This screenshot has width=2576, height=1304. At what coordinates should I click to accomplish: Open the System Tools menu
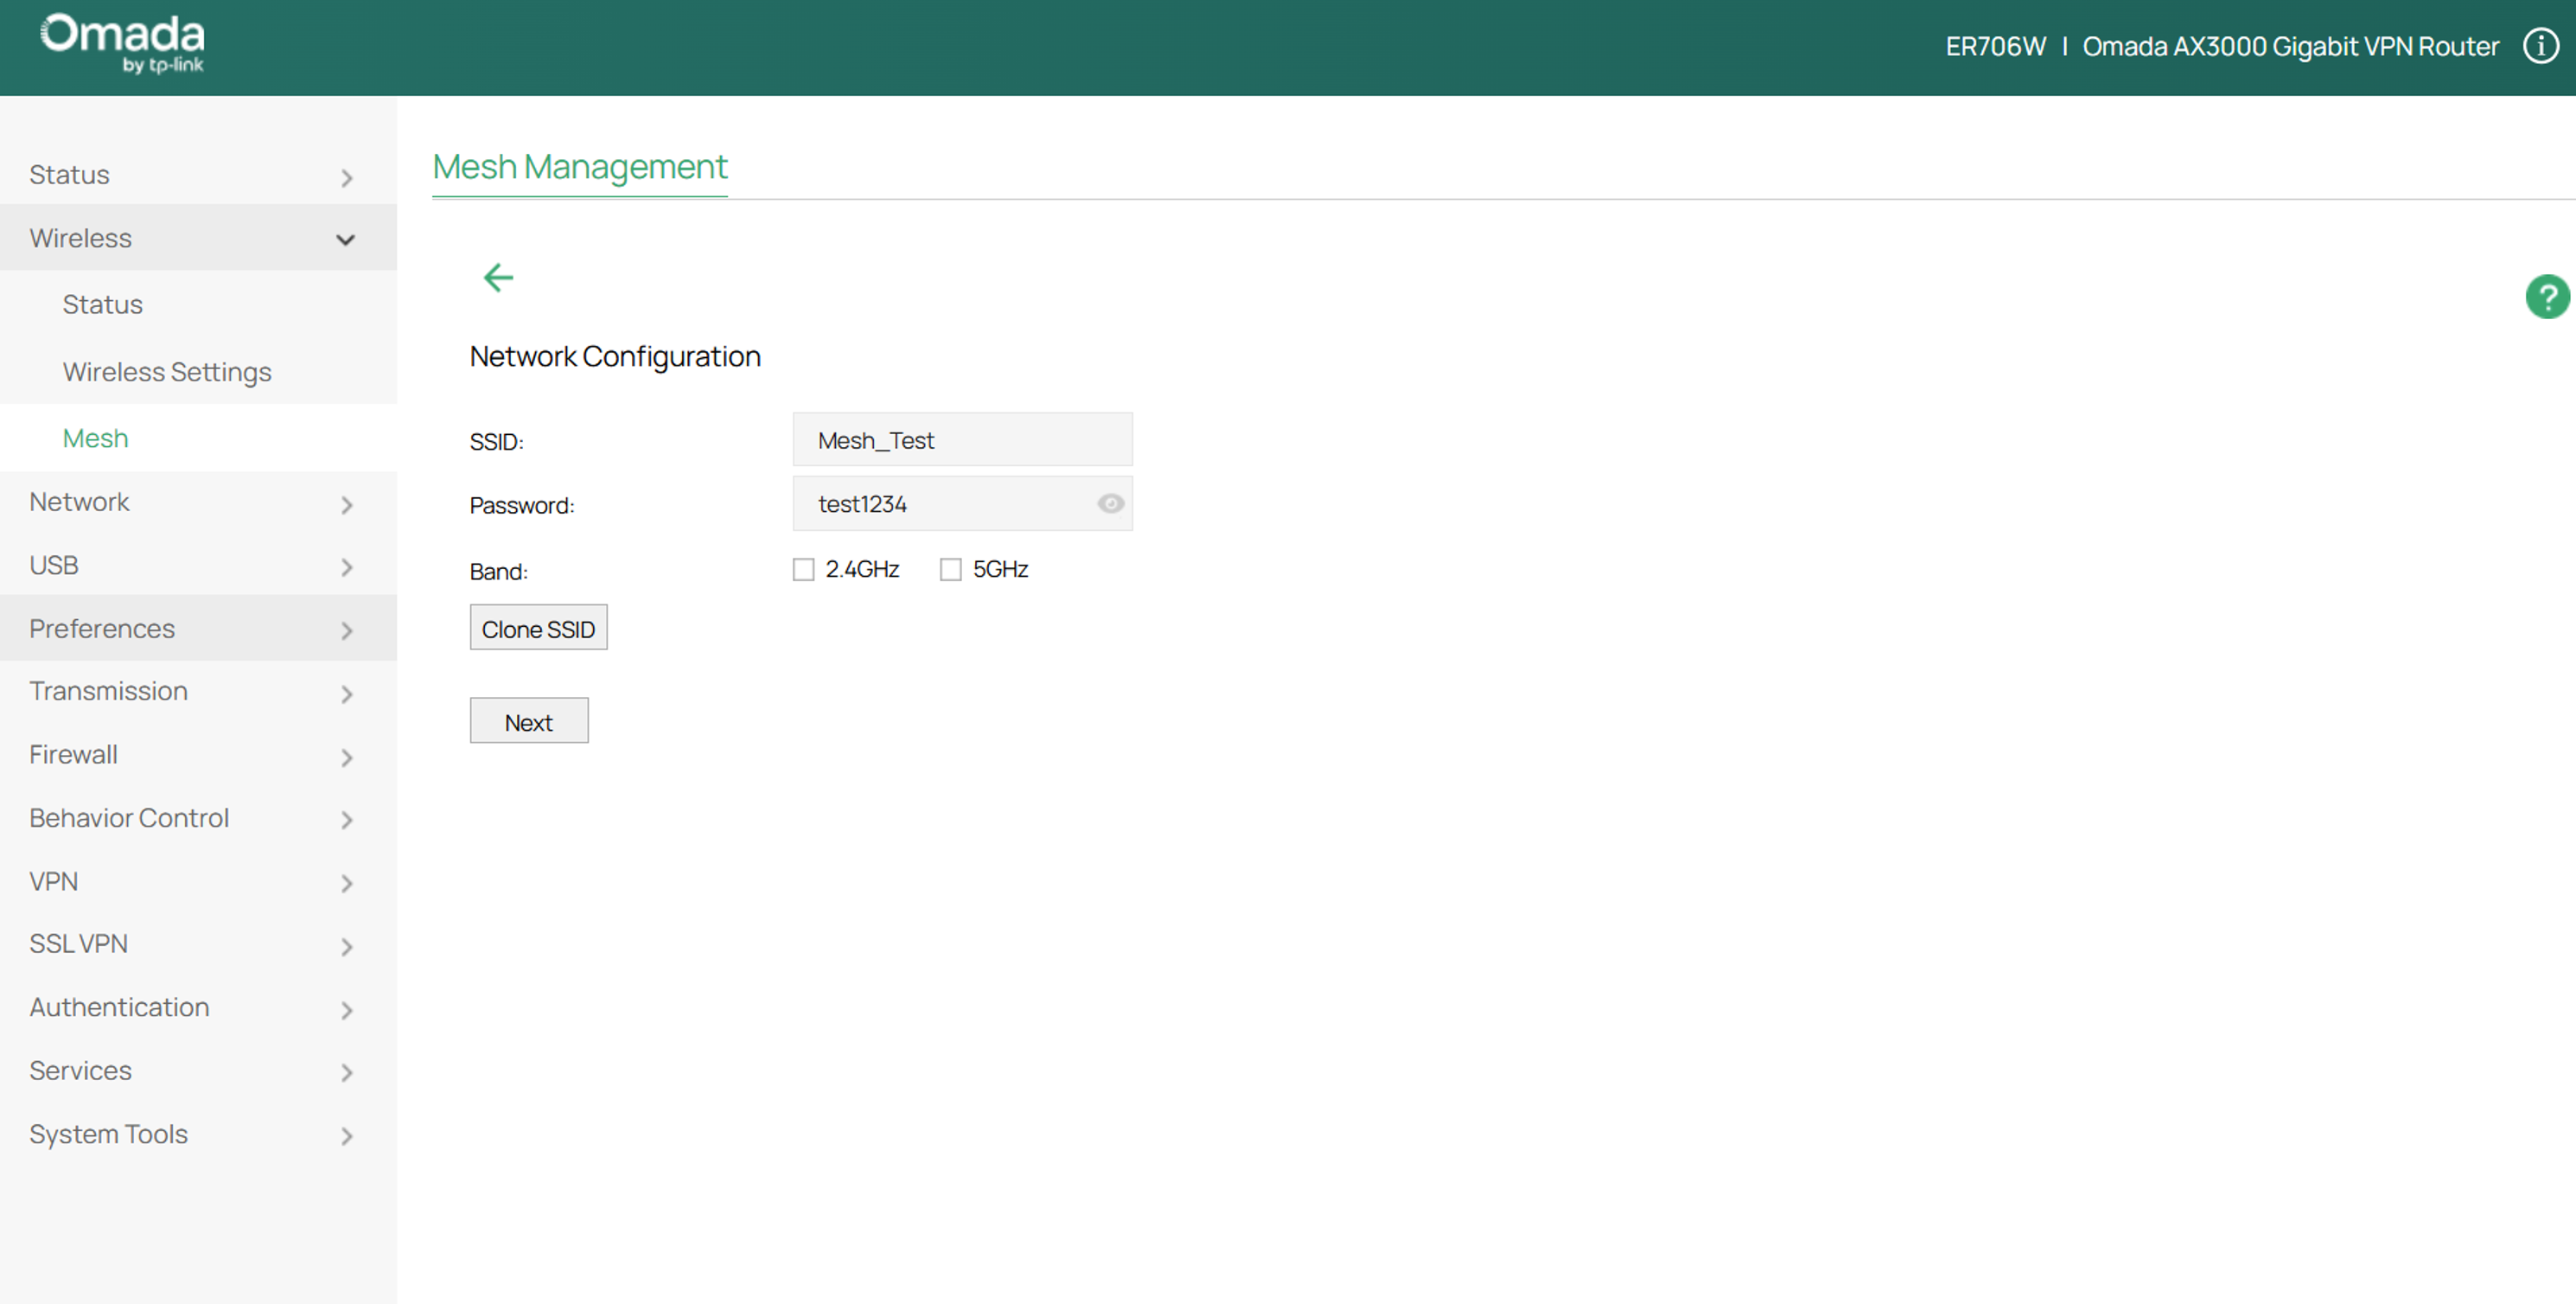(x=108, y=1134)
